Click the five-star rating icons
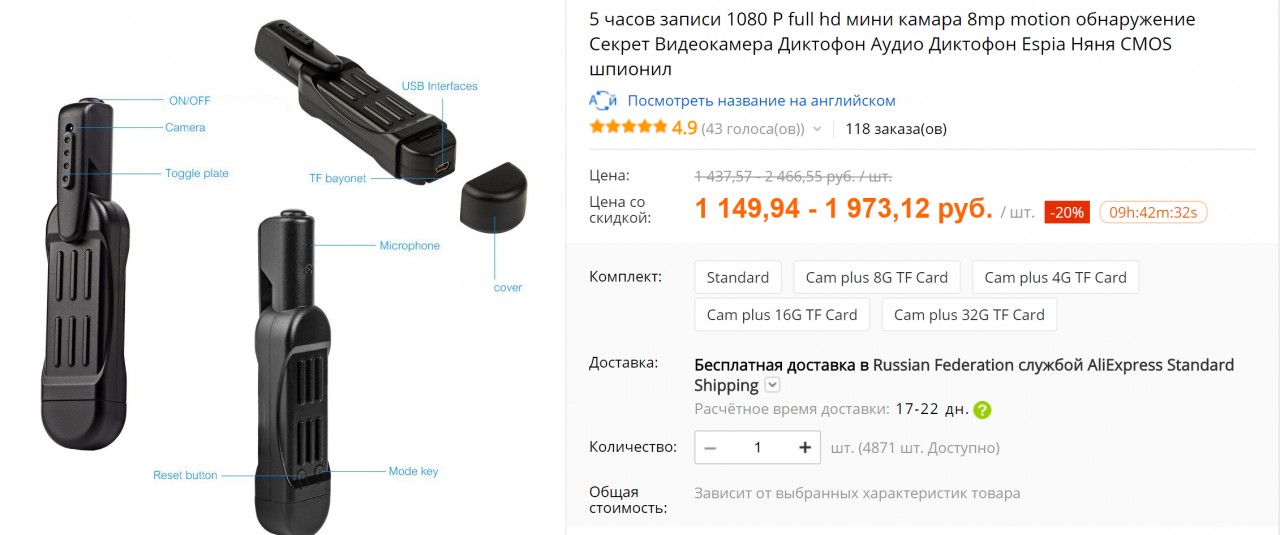 coord(628,128)
